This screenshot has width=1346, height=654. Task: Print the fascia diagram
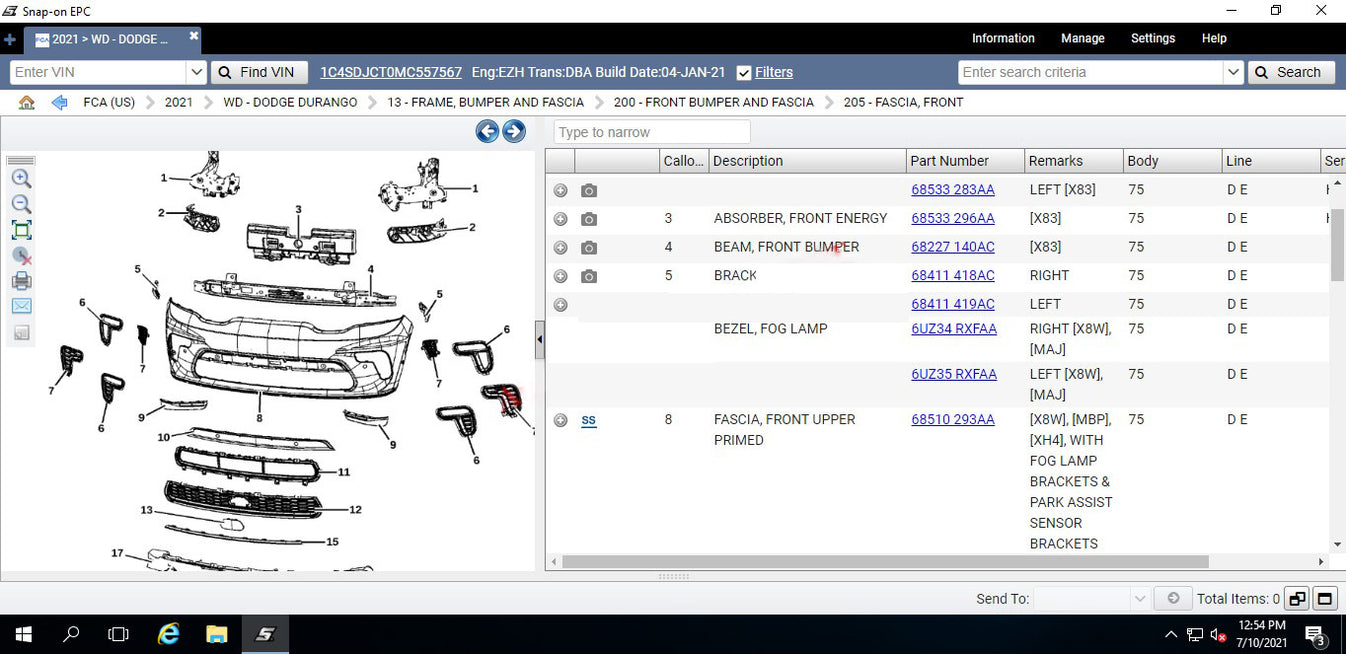21,281
